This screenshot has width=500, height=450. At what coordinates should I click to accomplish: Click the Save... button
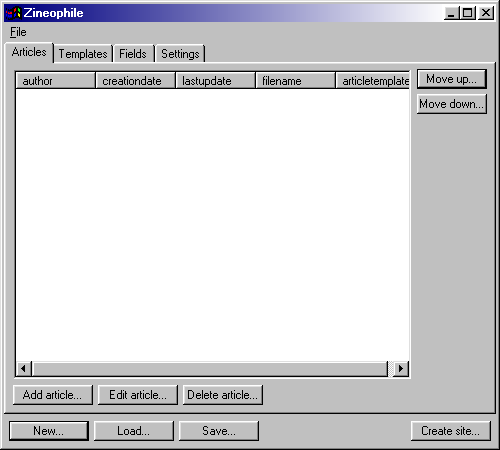(219, 431)
